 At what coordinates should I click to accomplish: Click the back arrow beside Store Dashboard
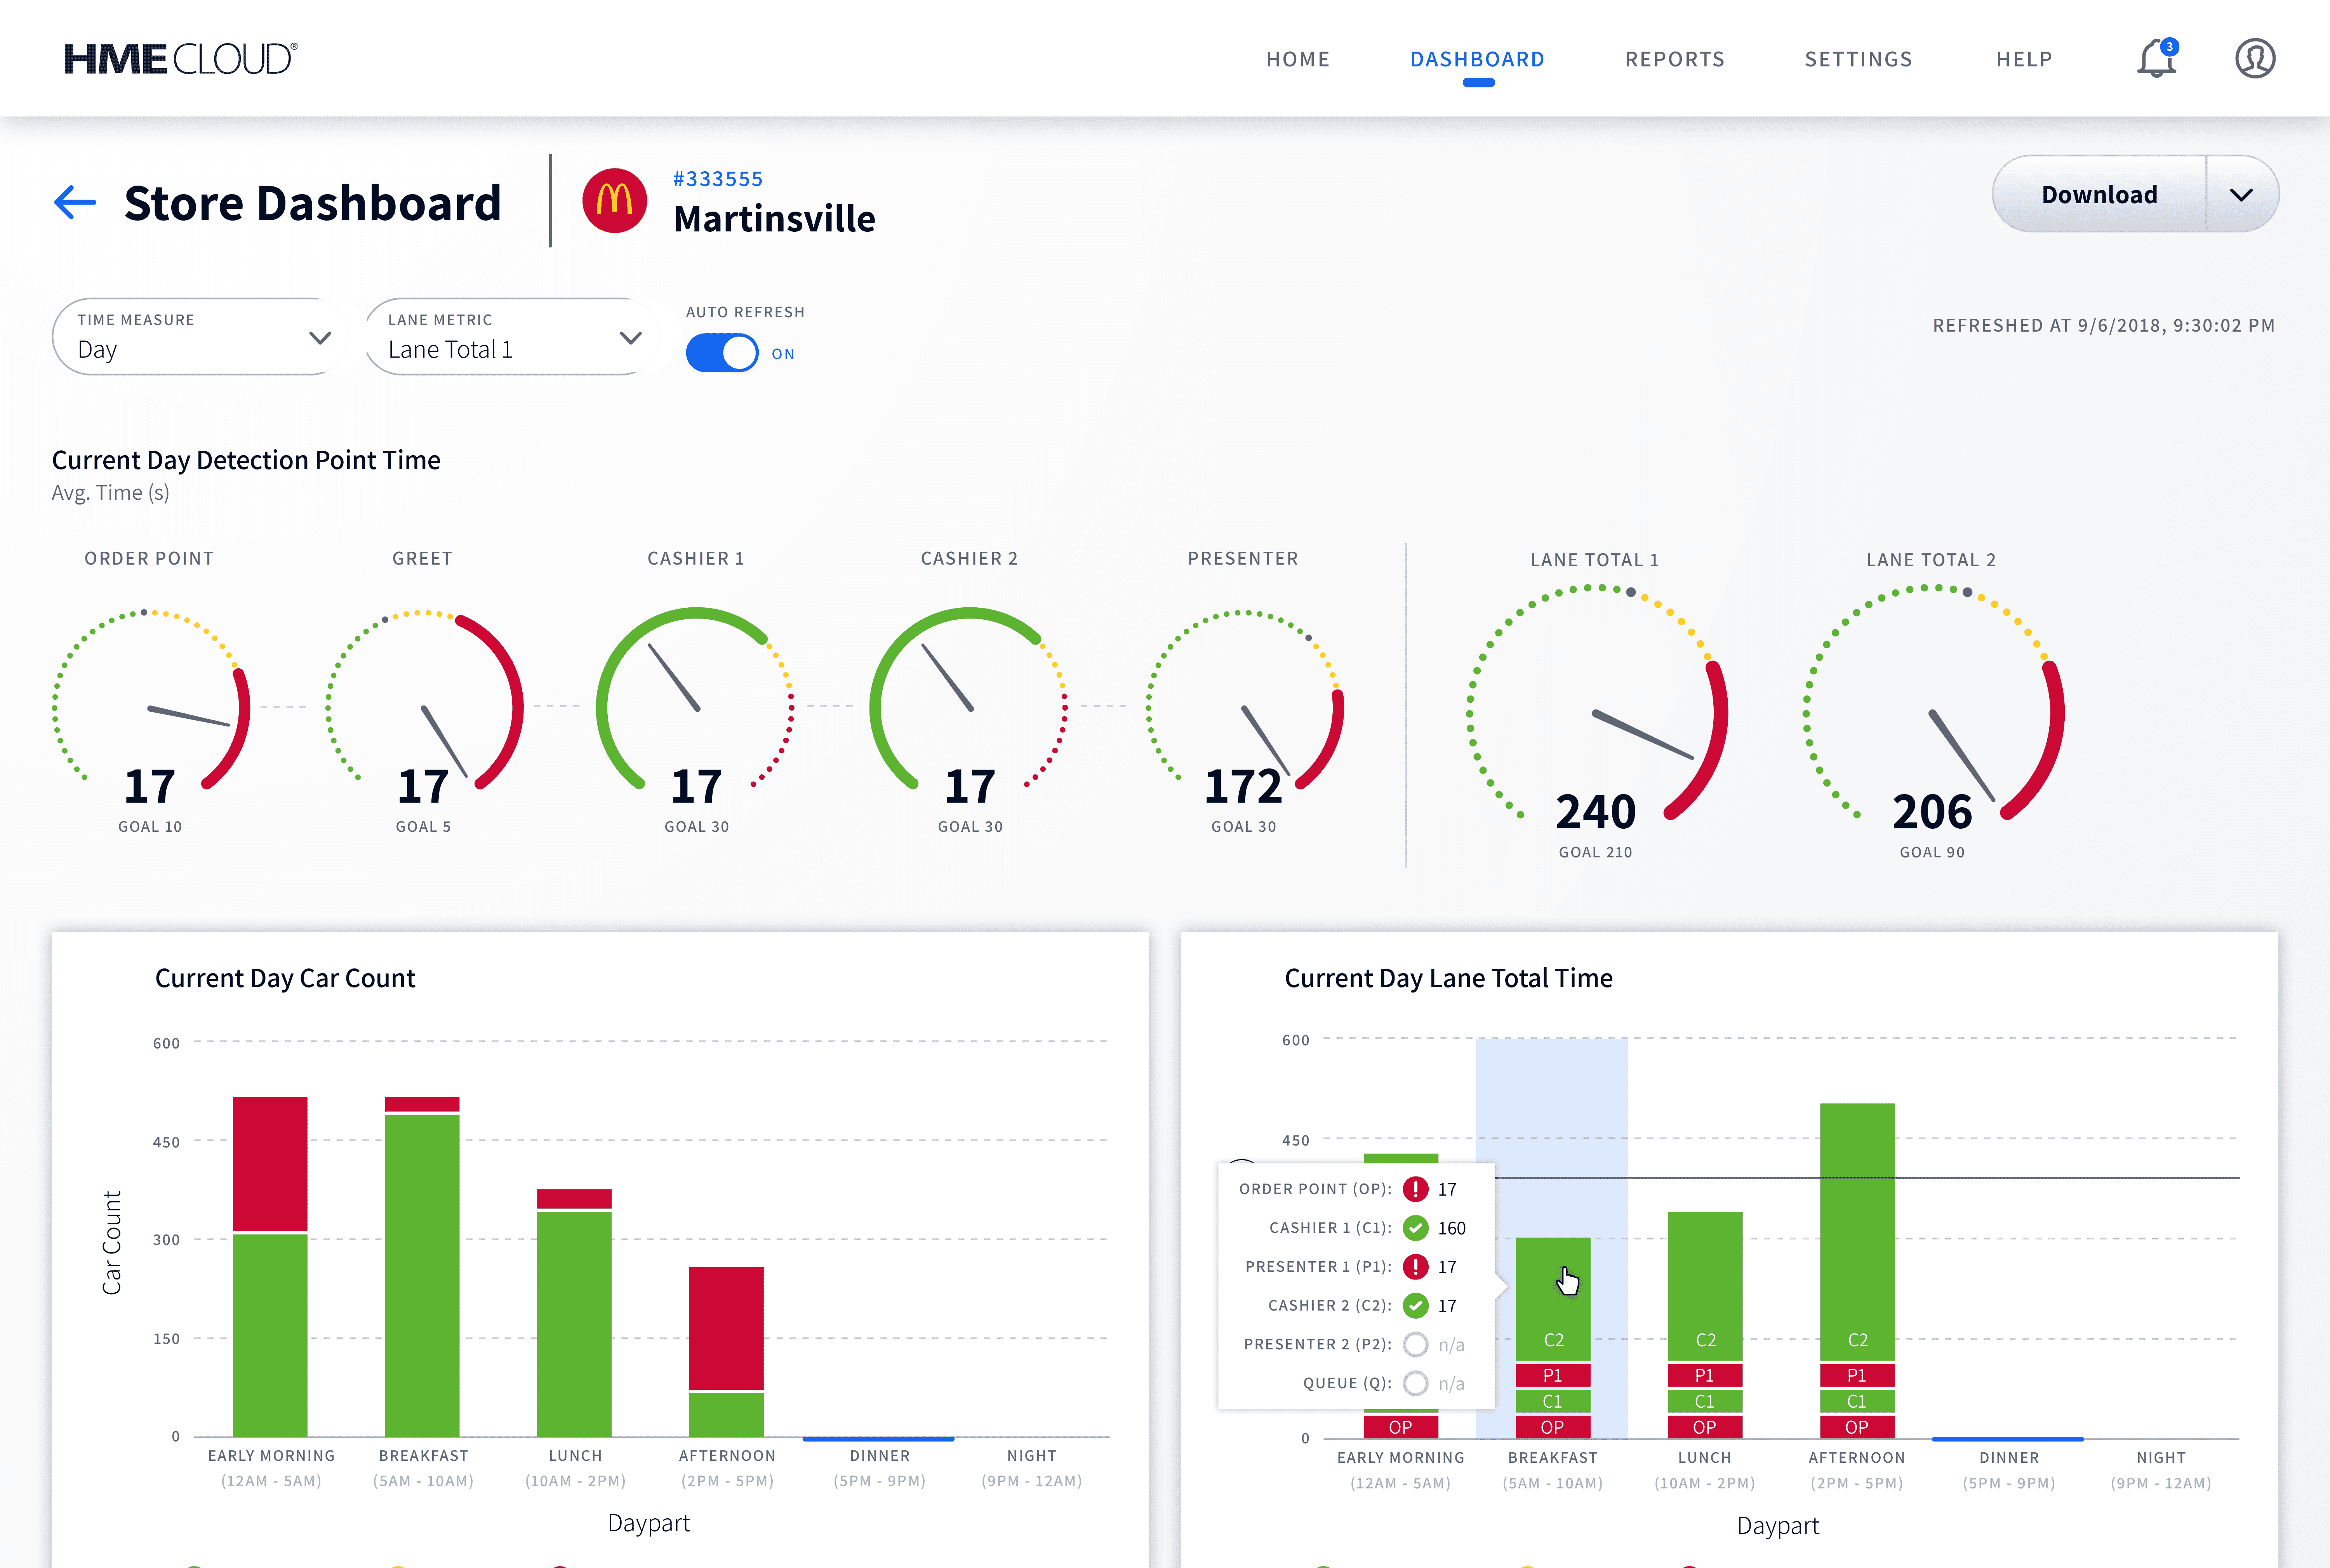click(75, 202)
